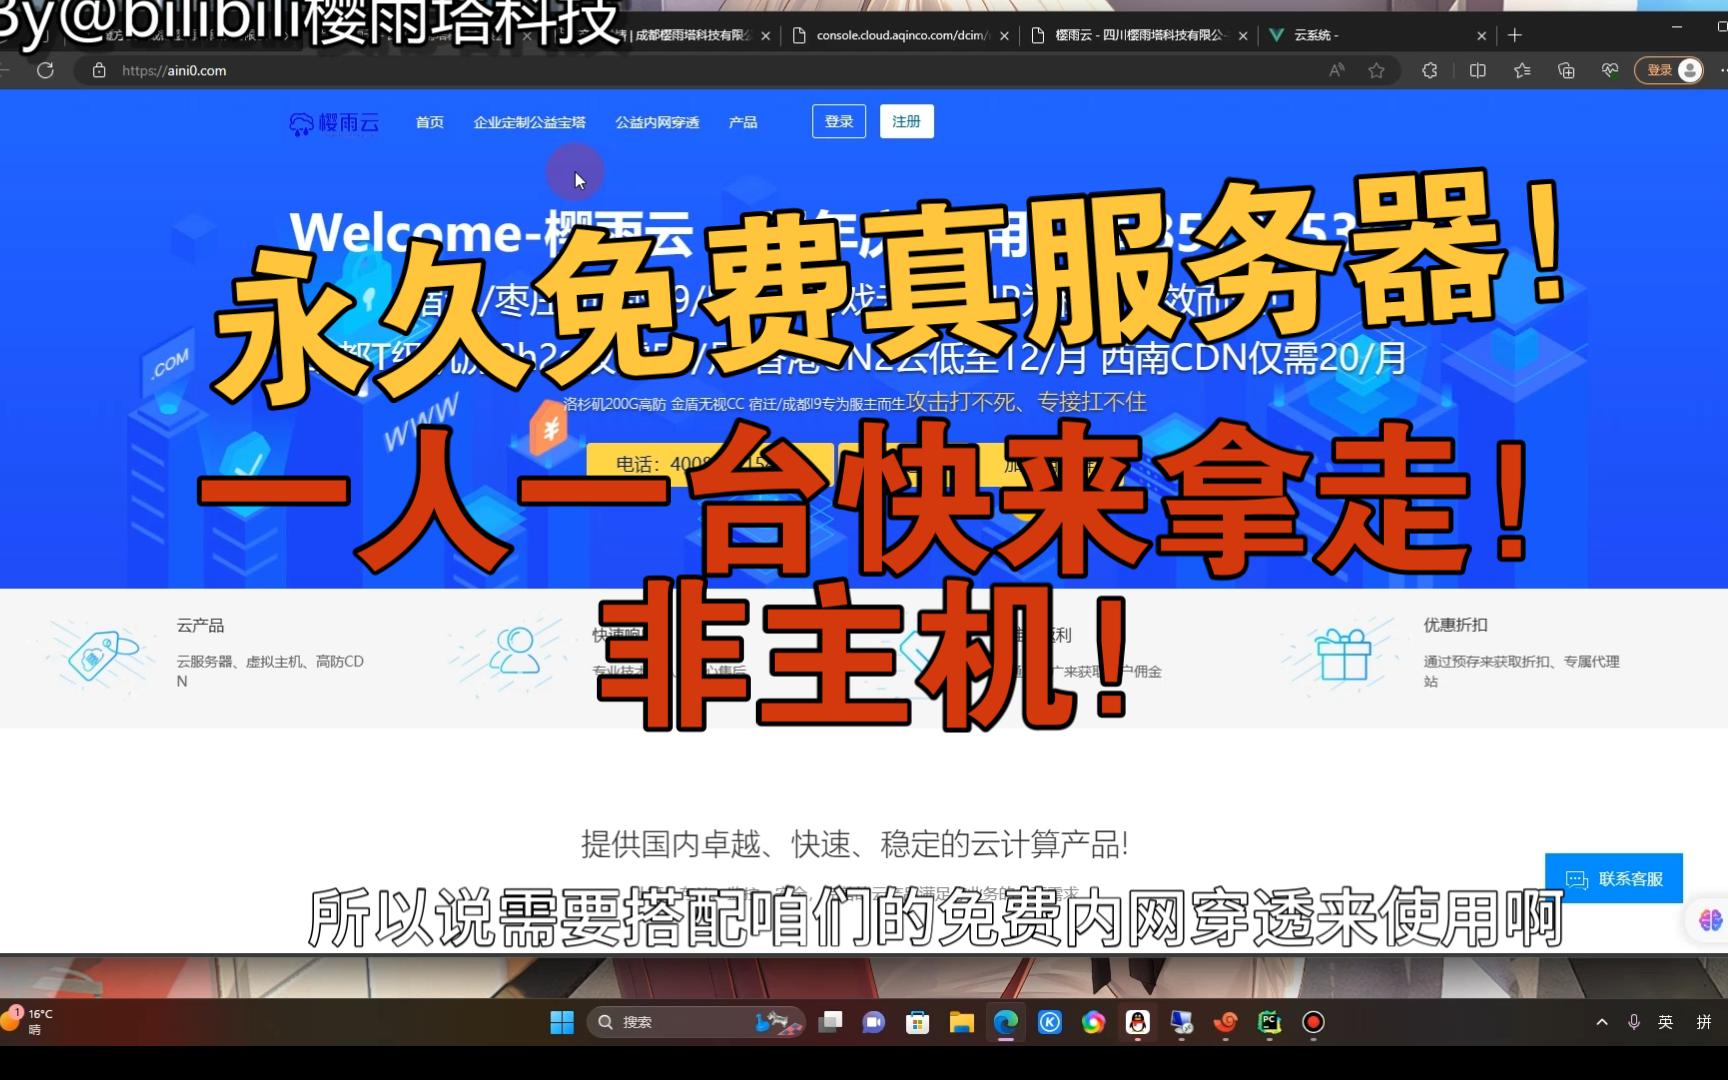Open remote desktop icon on taskbar
This screenshot has height=1080, width=1728.
[1182, 1022]
